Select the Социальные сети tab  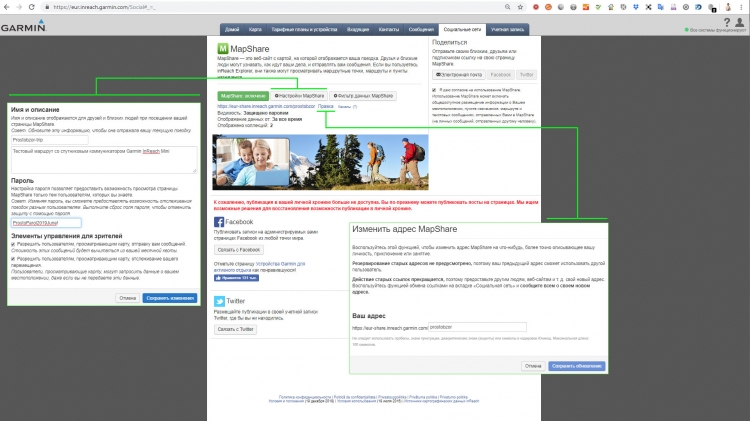pyautogui.click(x=462, y=30)
